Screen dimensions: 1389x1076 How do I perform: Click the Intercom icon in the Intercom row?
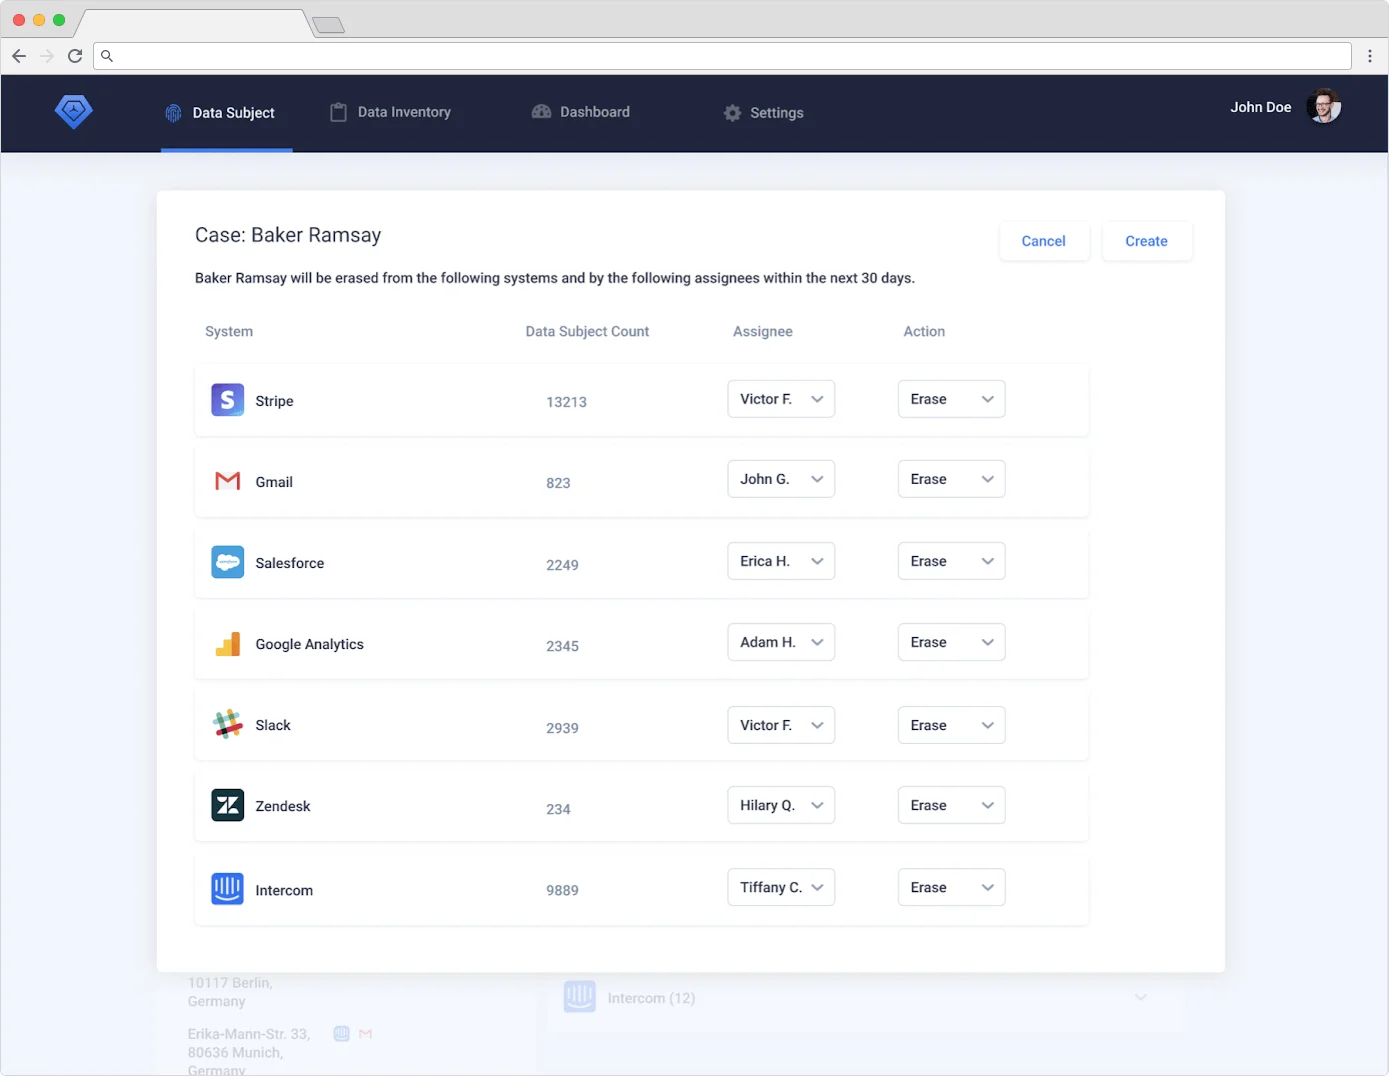click(228, 888)
